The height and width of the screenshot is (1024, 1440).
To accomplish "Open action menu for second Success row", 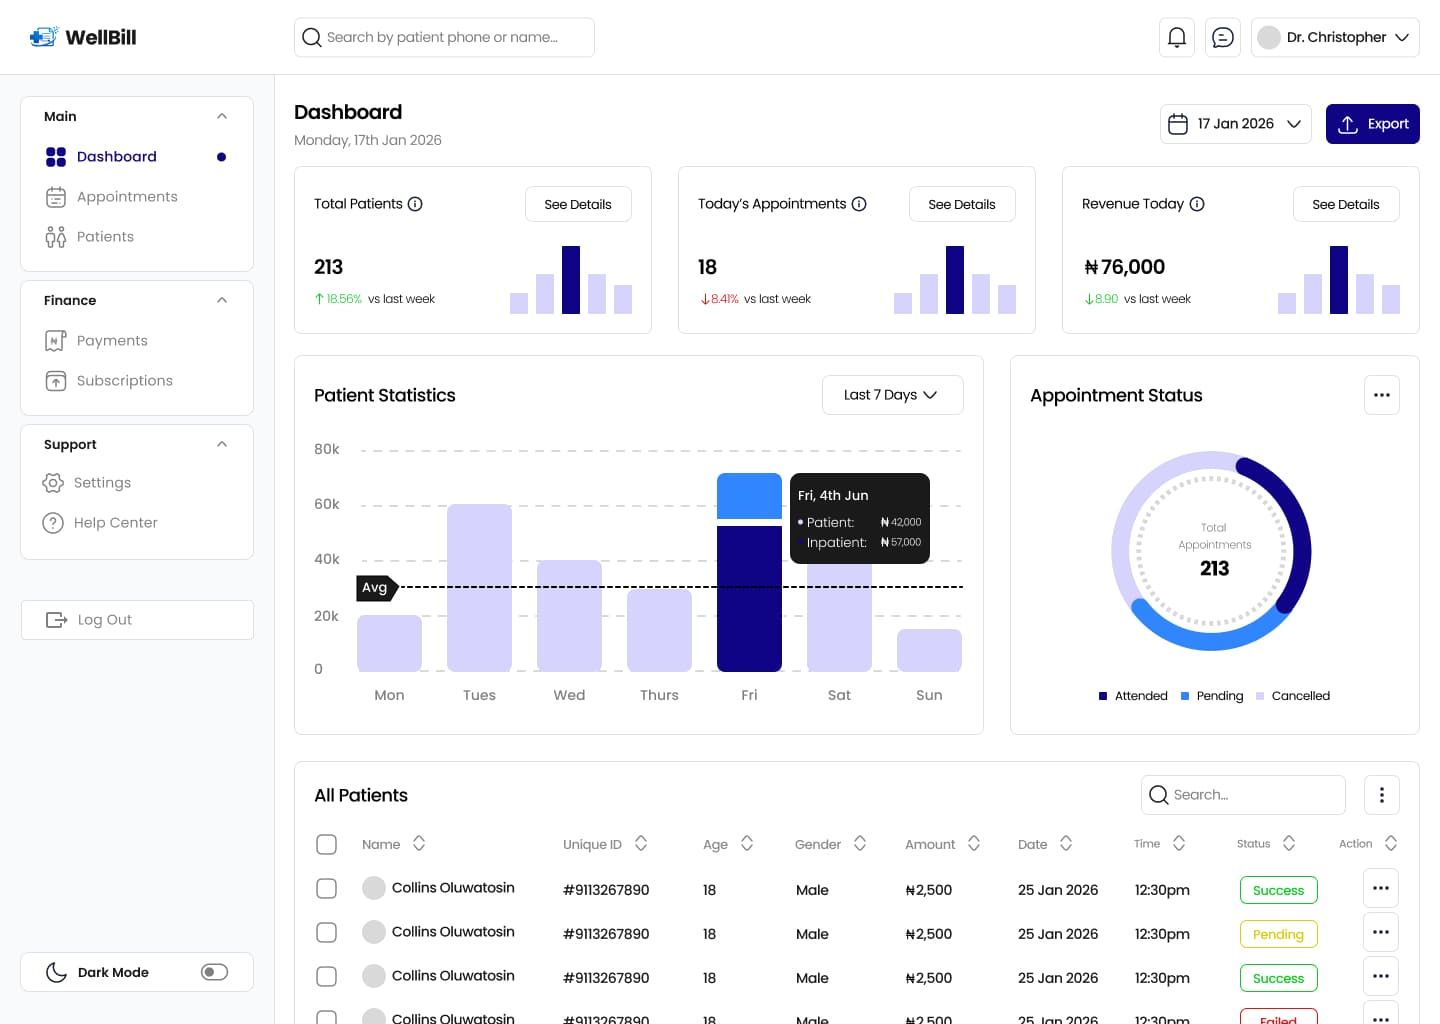I will click(1381, 976).
